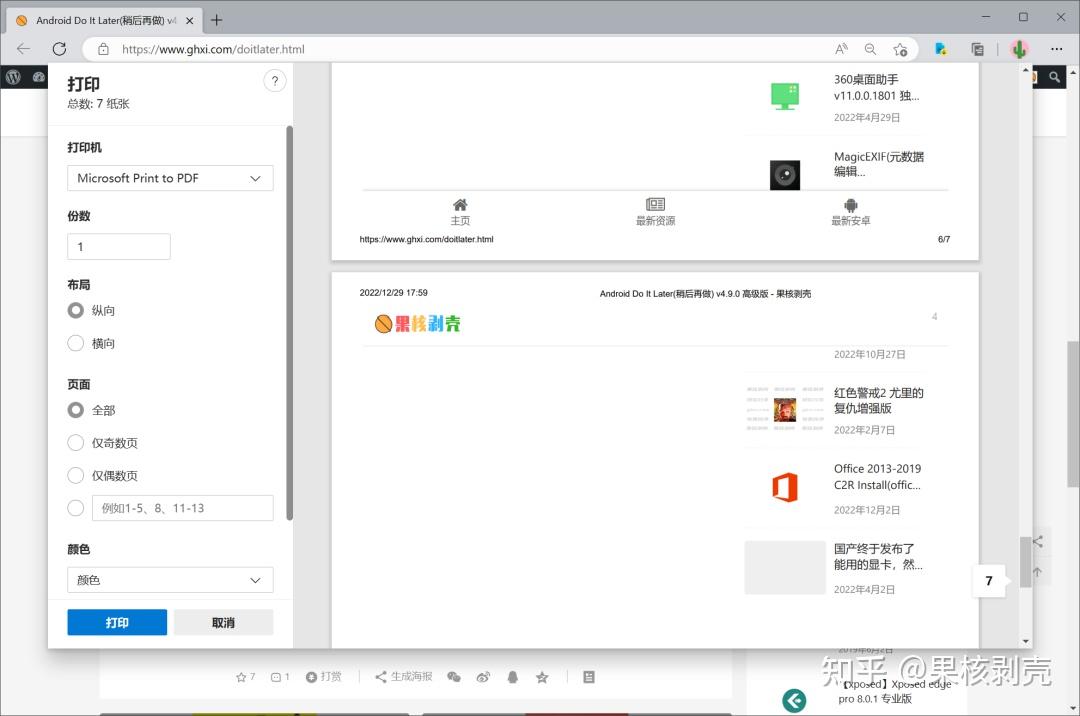Open the help icon in the print panel
Screen dimensions: 1080x716
pos(275,81)
